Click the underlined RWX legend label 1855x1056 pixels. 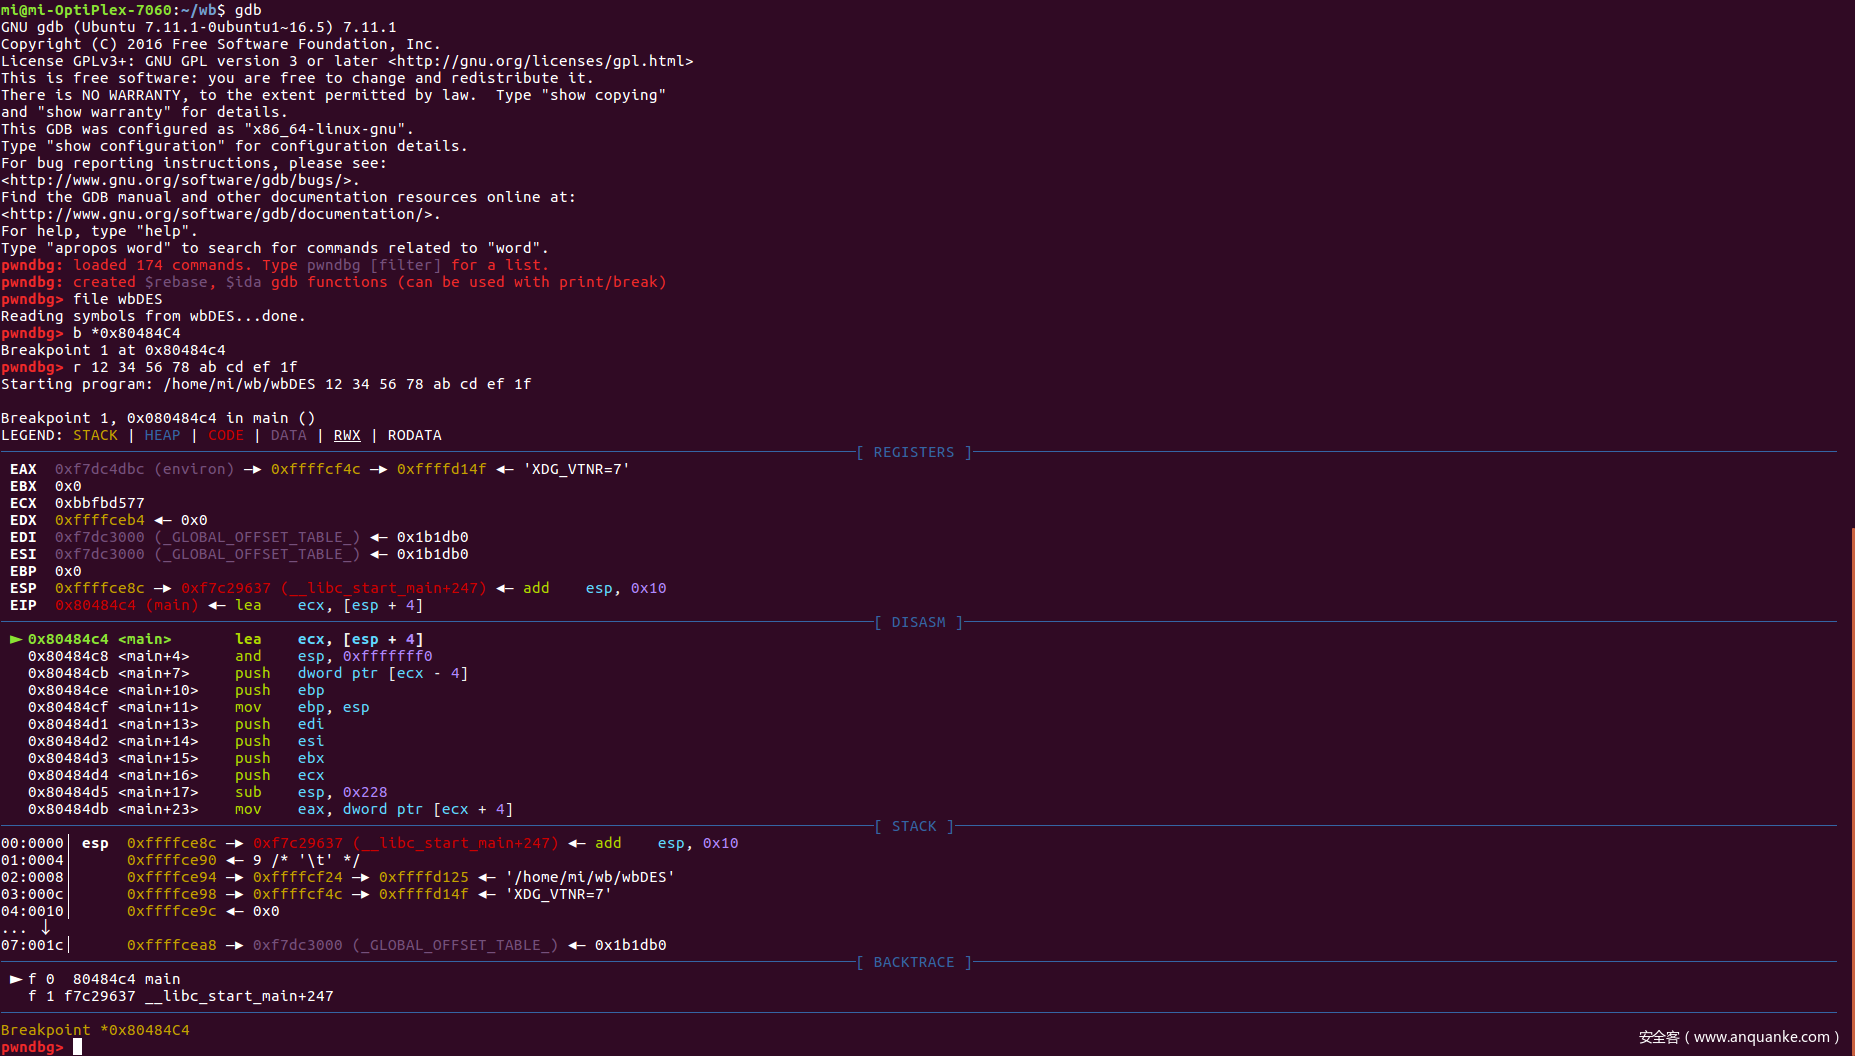[x=347, y=435]
